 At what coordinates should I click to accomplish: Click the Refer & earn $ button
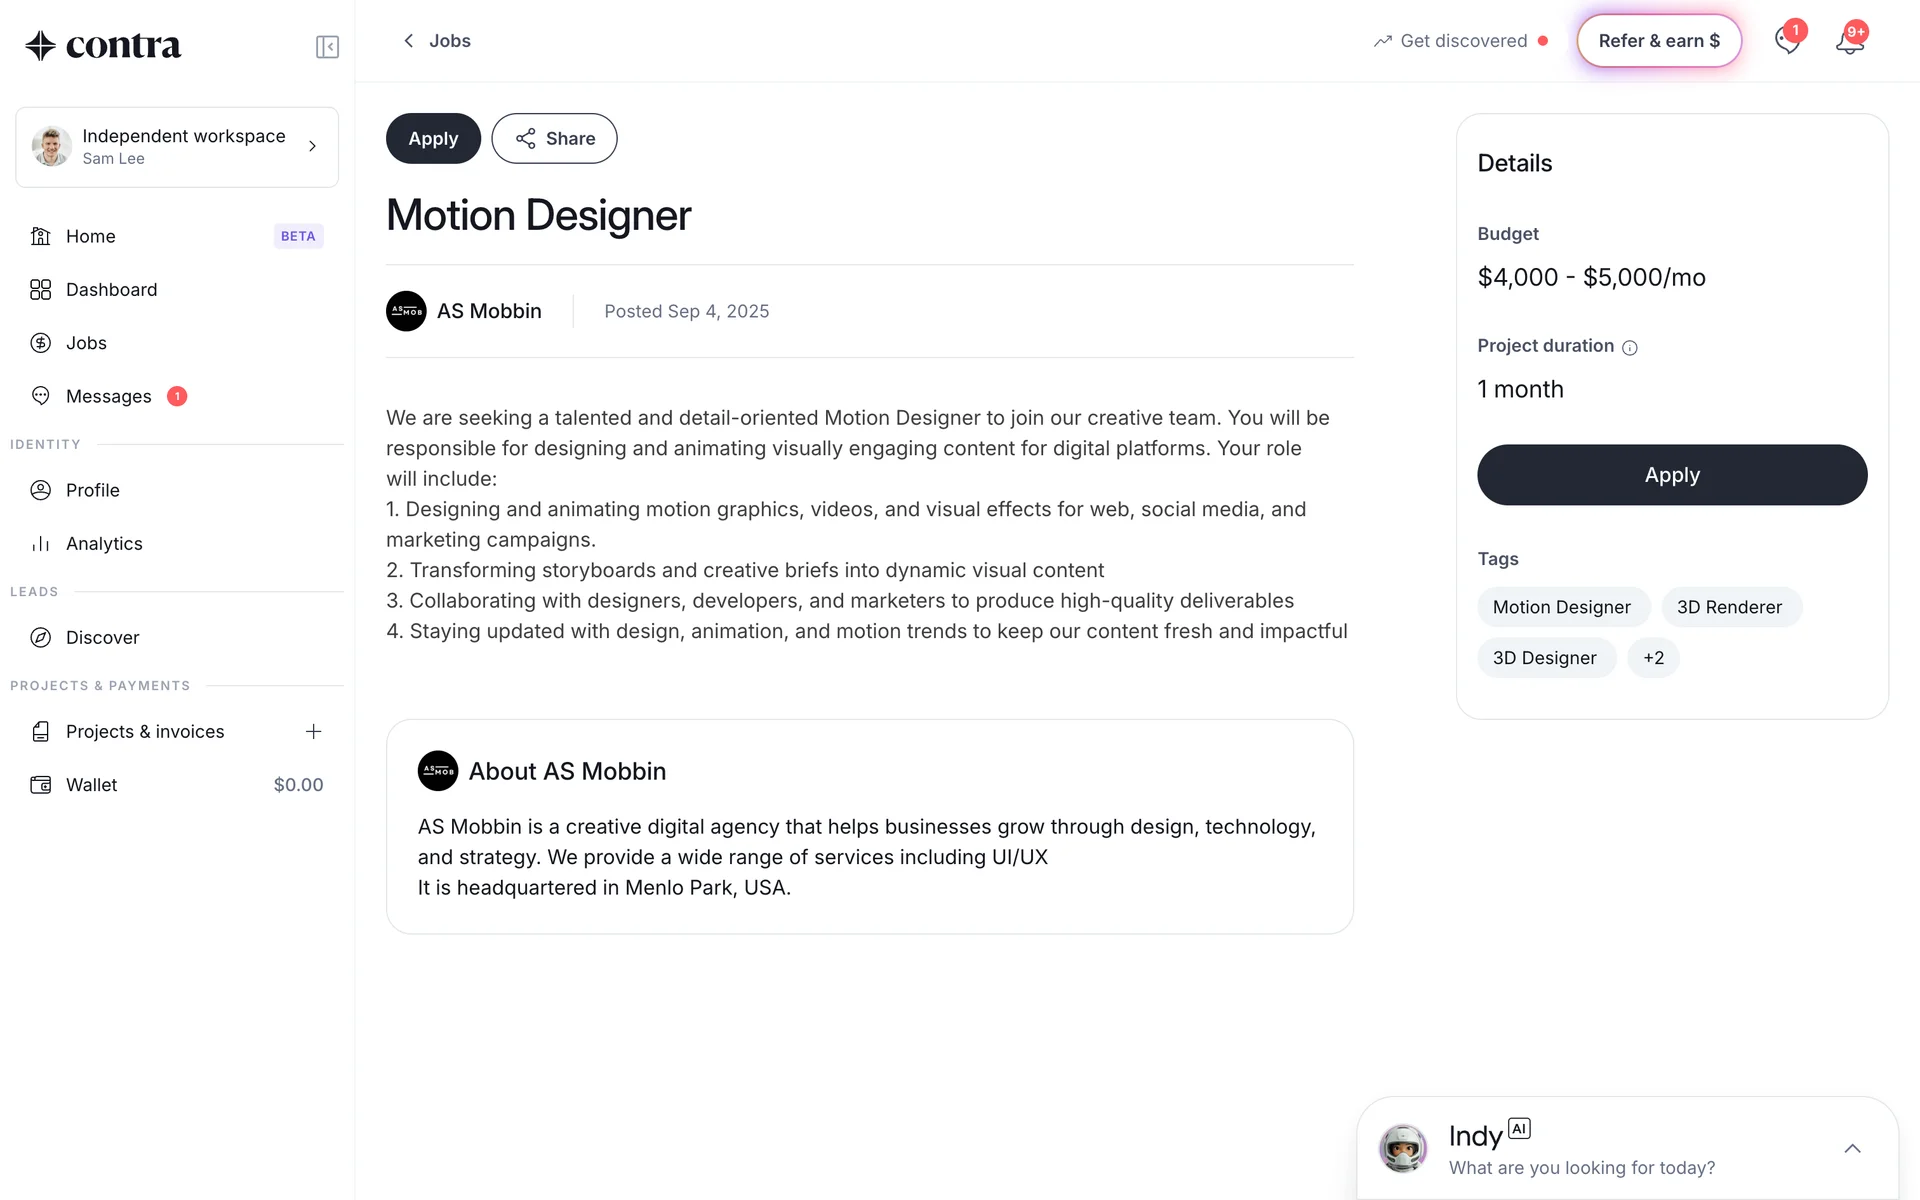pyautogui.click(x=1659, y=41)
